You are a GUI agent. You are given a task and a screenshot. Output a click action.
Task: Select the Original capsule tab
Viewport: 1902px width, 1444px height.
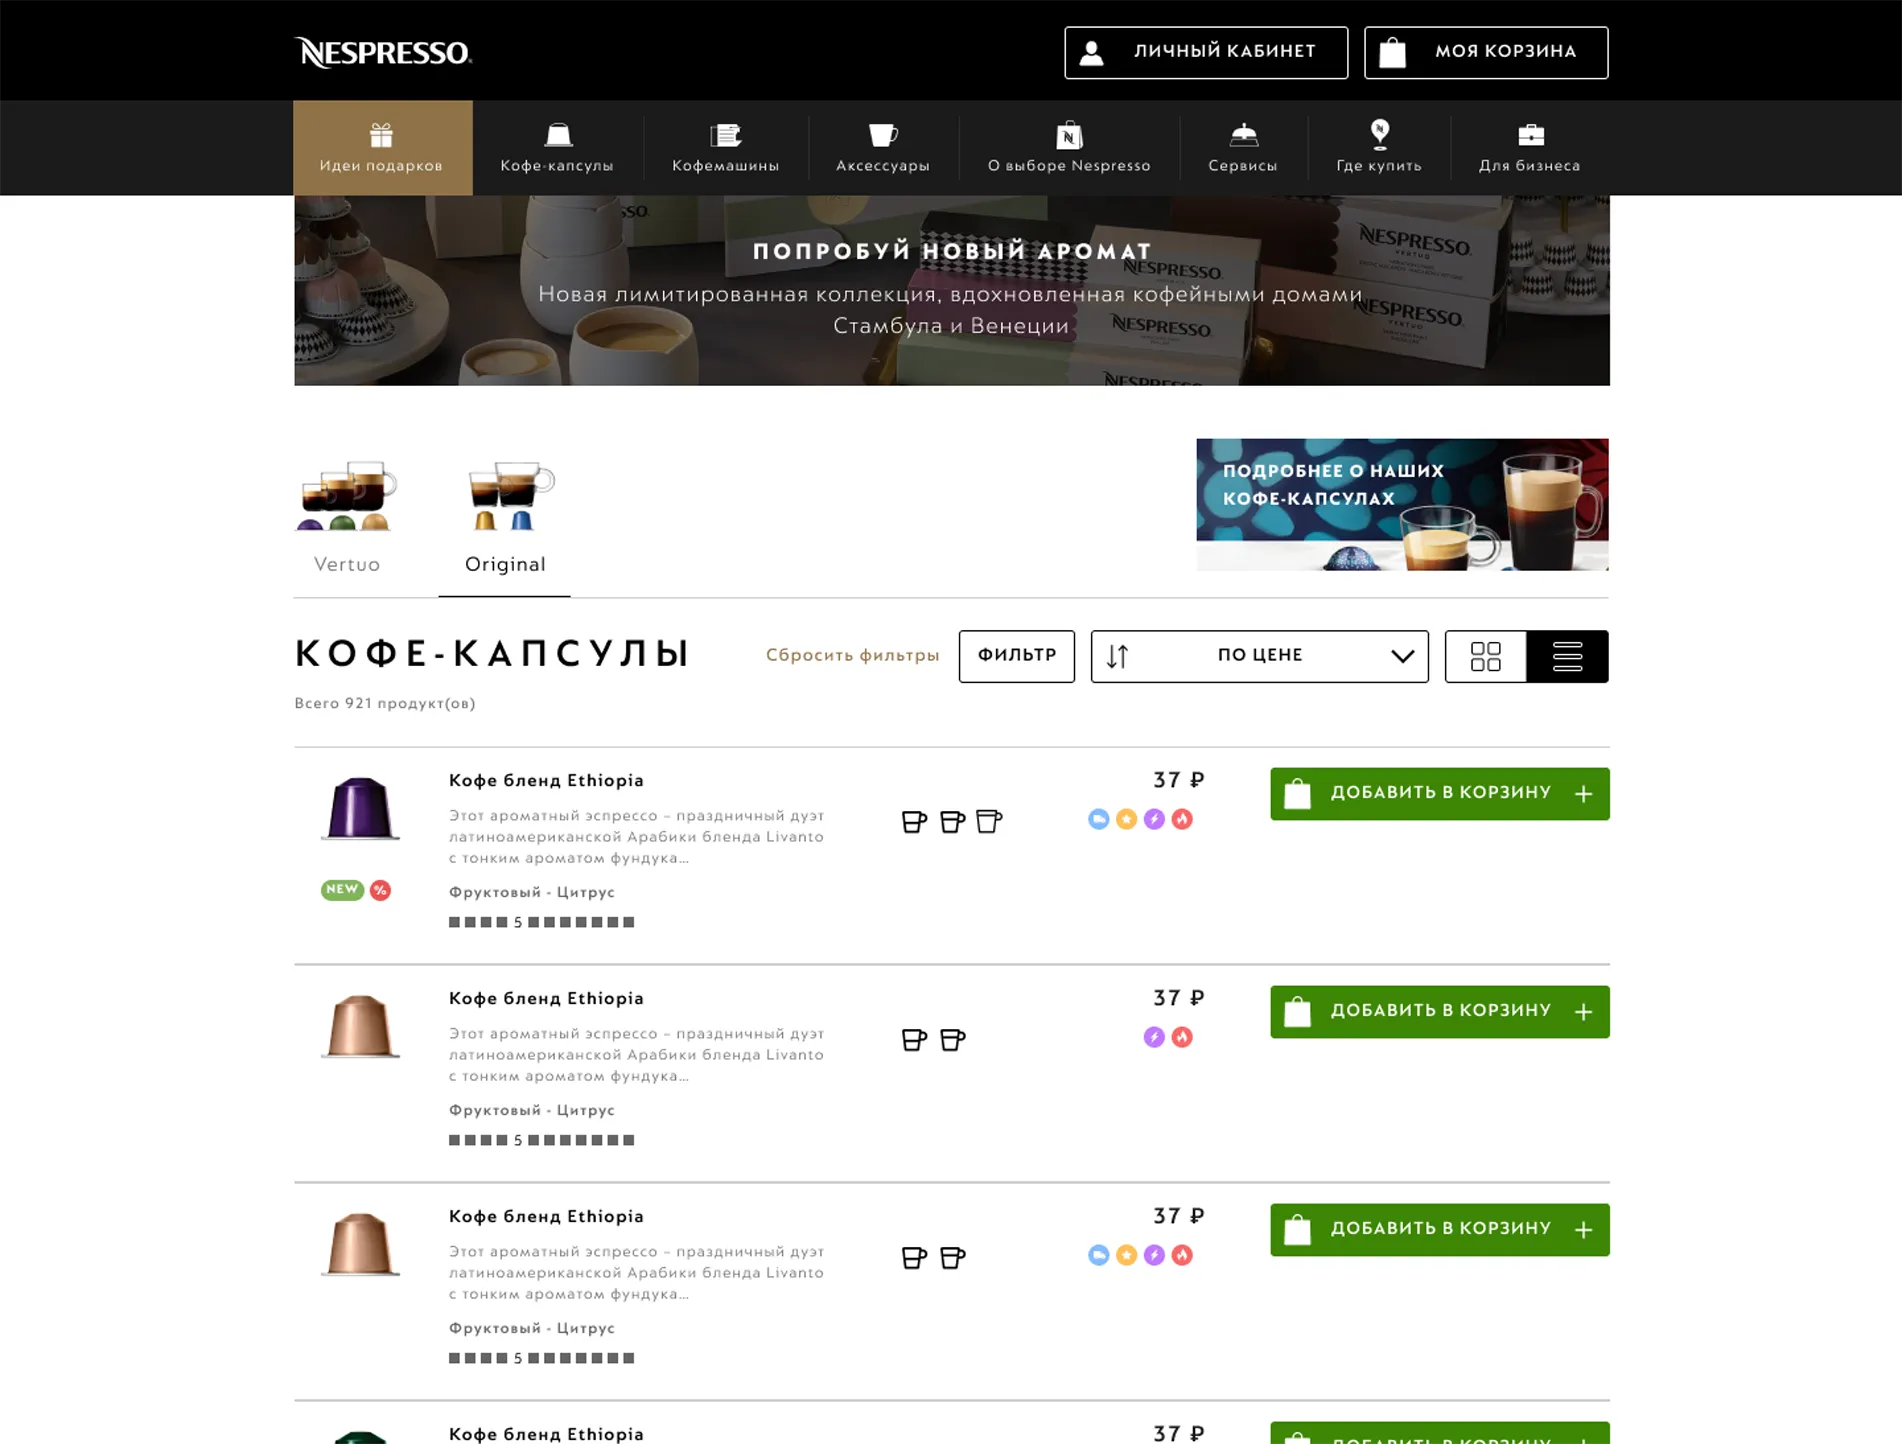pos(505,519)
